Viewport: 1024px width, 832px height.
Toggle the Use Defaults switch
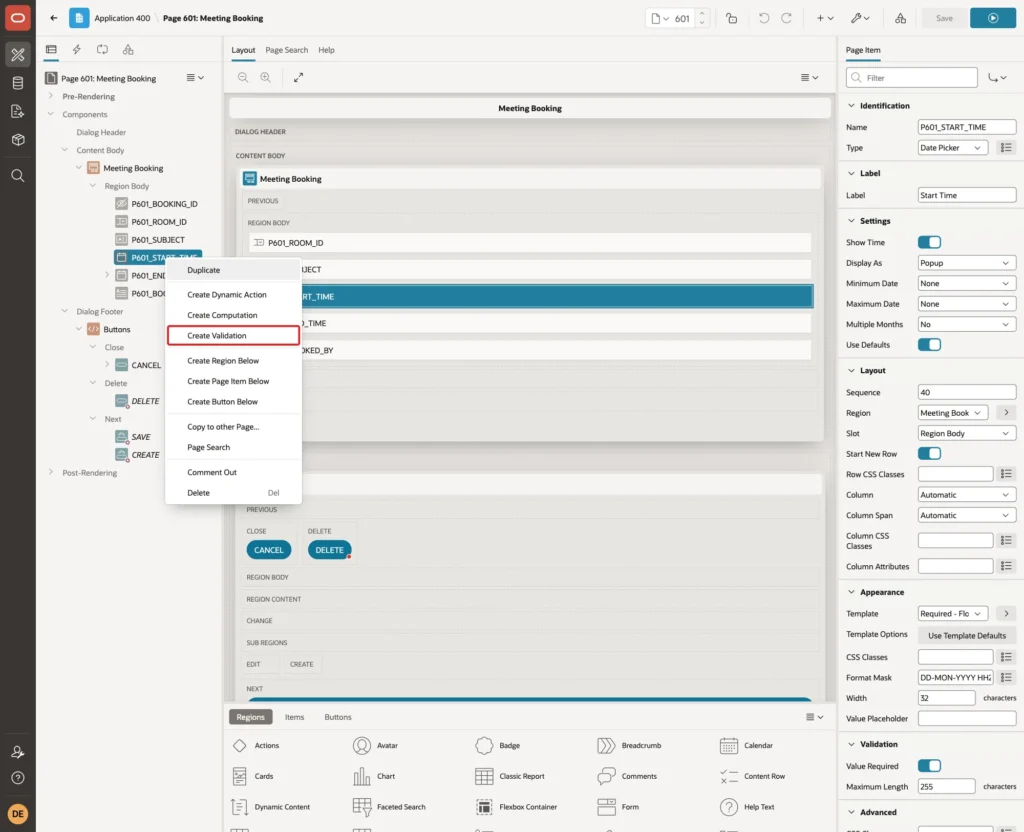click(x=929, y=344)
